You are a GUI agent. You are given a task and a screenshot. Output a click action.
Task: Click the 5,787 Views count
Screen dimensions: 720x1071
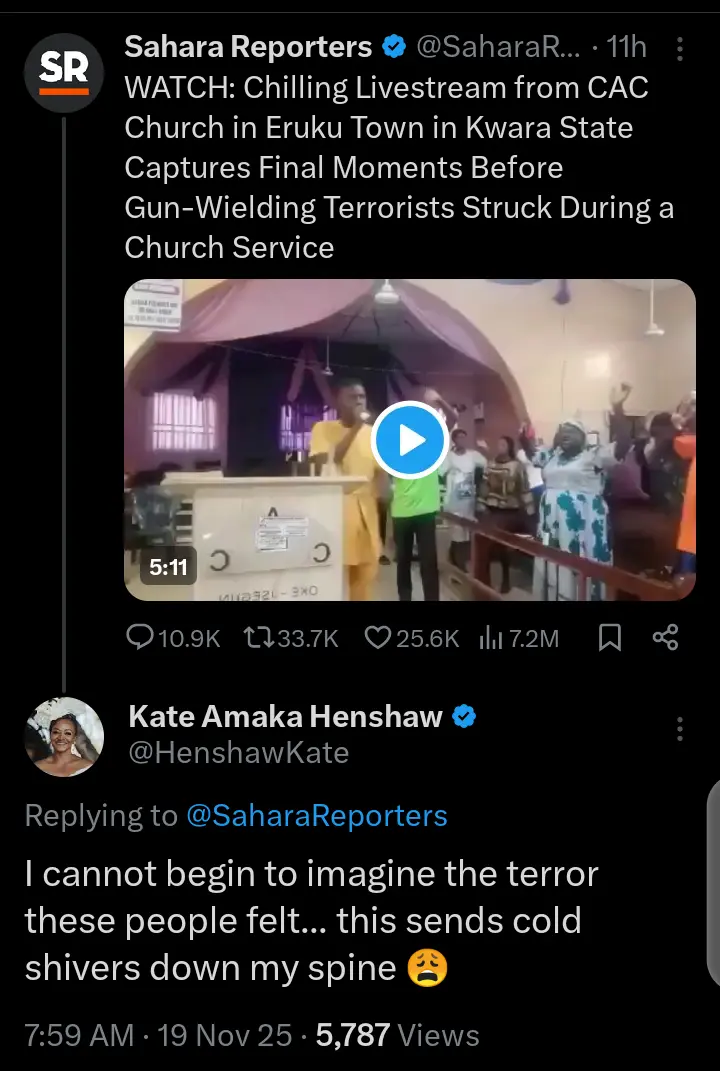tap(397, 1035)
